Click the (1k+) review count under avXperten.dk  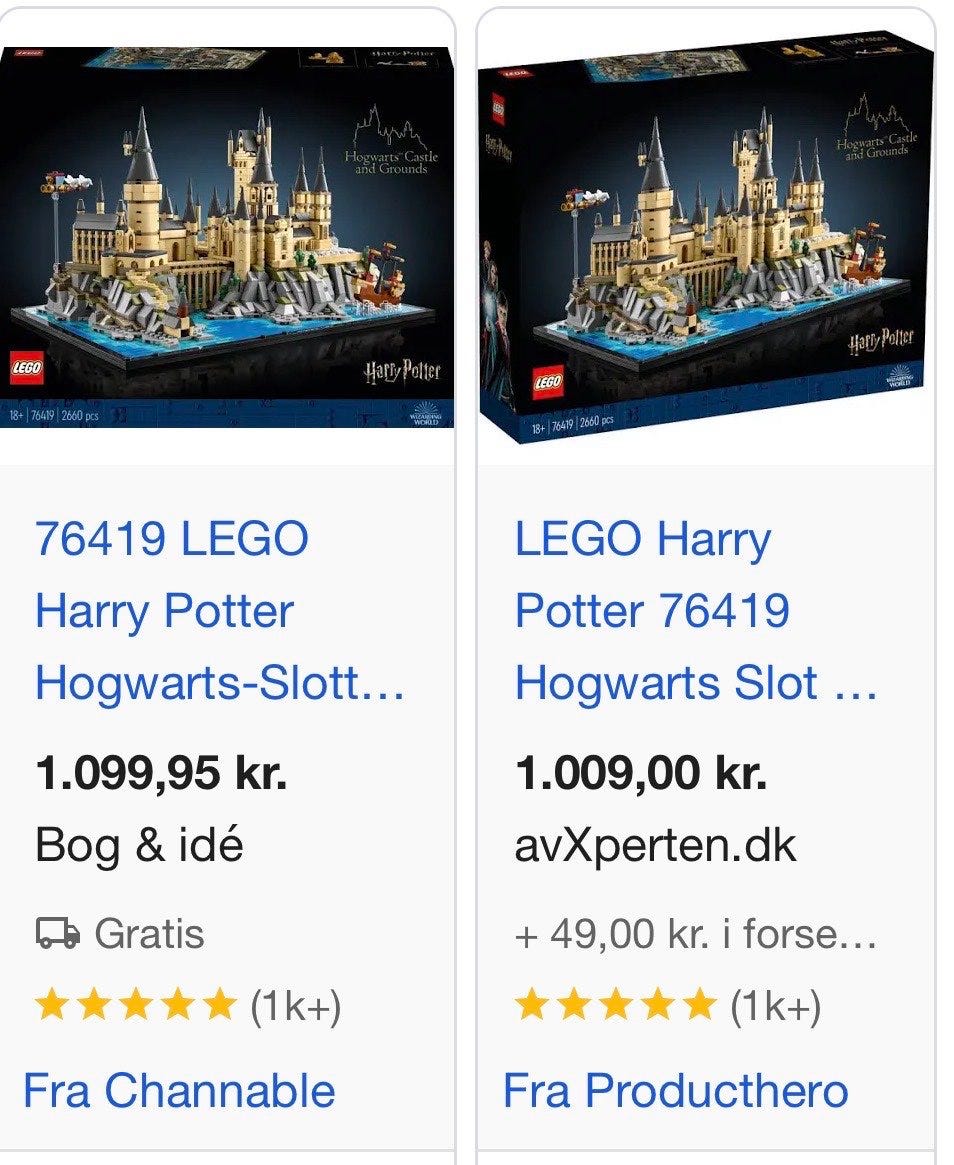click(775, 1006)
